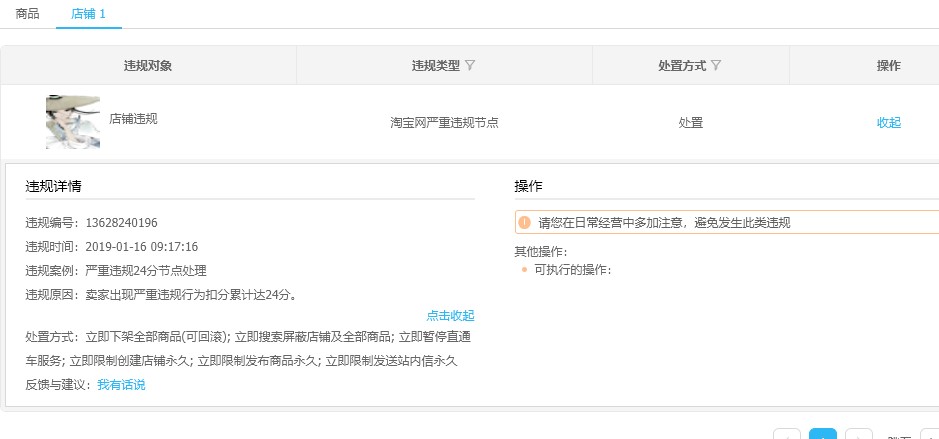This screenshot has width=939, height=439.
Task: Select the highlighted current page button
Action: pyautogui.click(x=823, y=435)
